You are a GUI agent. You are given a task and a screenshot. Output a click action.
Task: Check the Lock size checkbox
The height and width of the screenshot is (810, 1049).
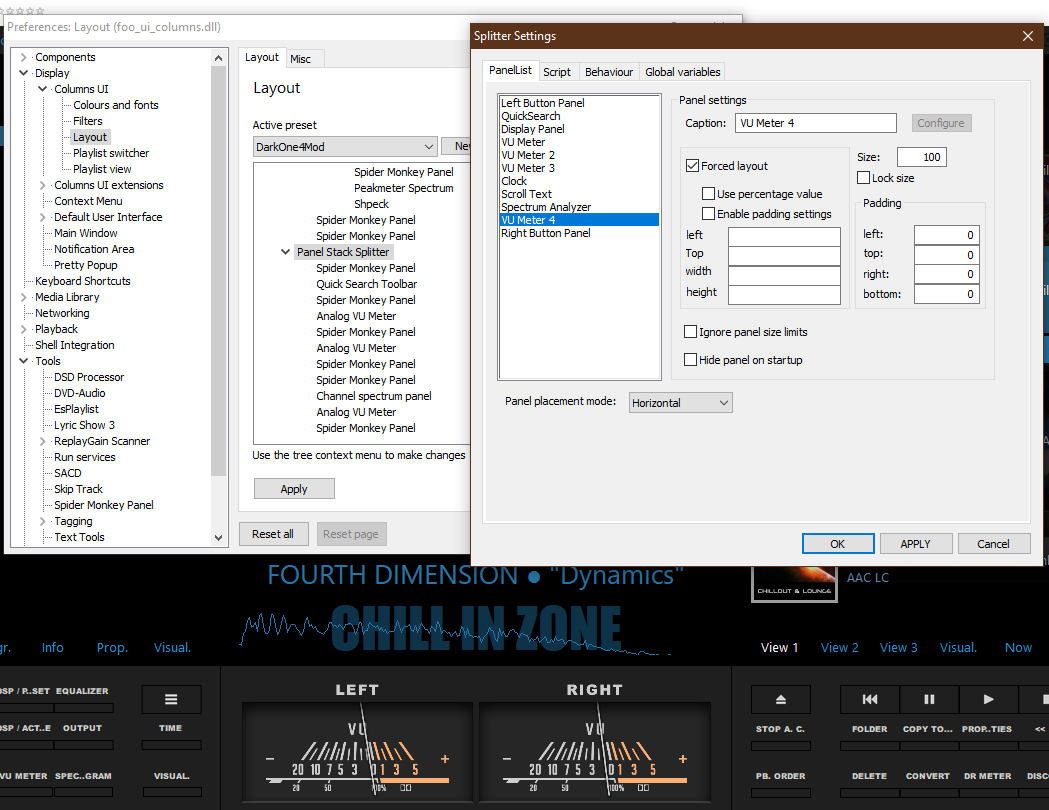tap(864, 178)
